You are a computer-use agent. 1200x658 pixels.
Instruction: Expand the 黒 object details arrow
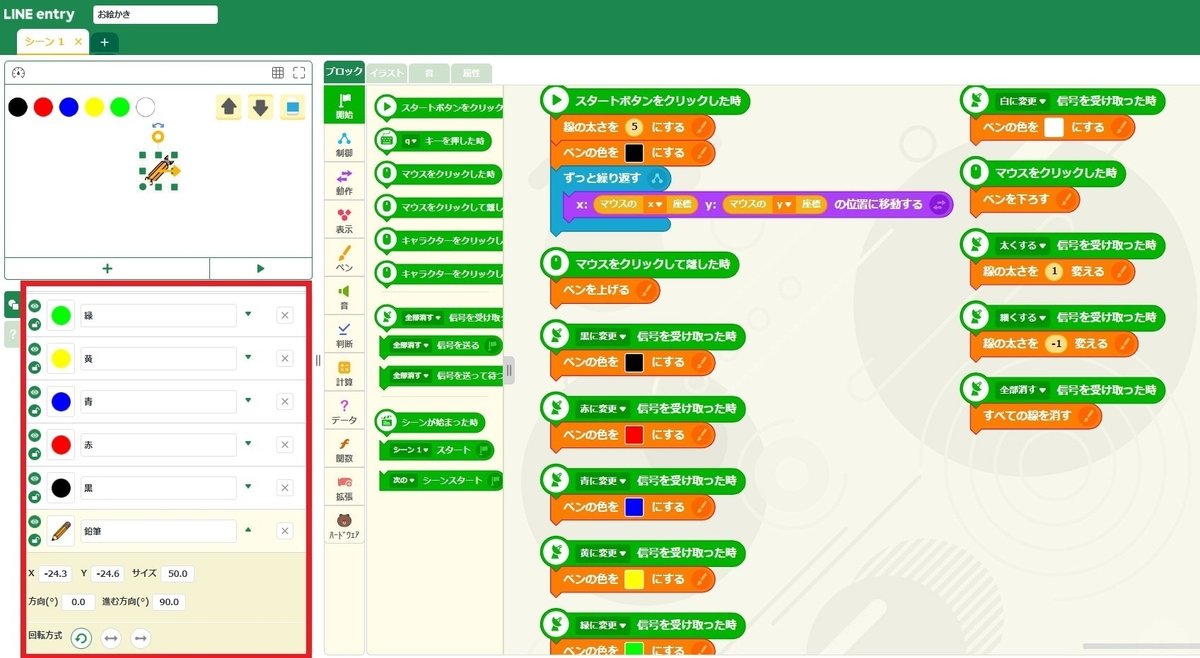(x=248, y=486)
